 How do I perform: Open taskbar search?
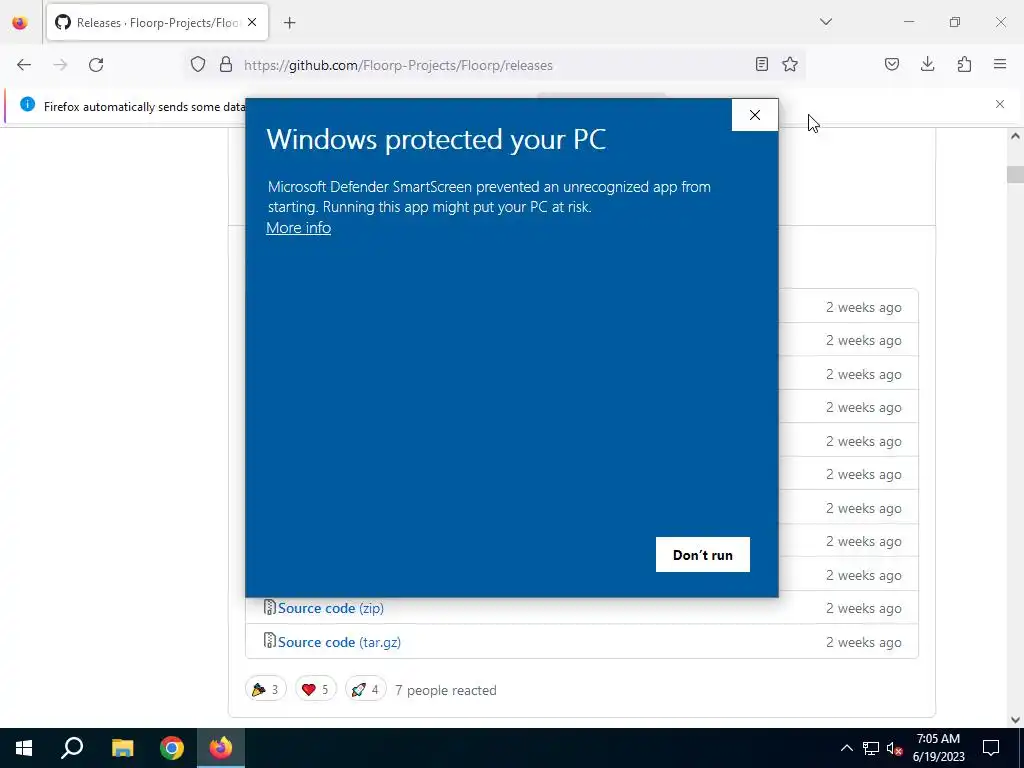point(72,748)
